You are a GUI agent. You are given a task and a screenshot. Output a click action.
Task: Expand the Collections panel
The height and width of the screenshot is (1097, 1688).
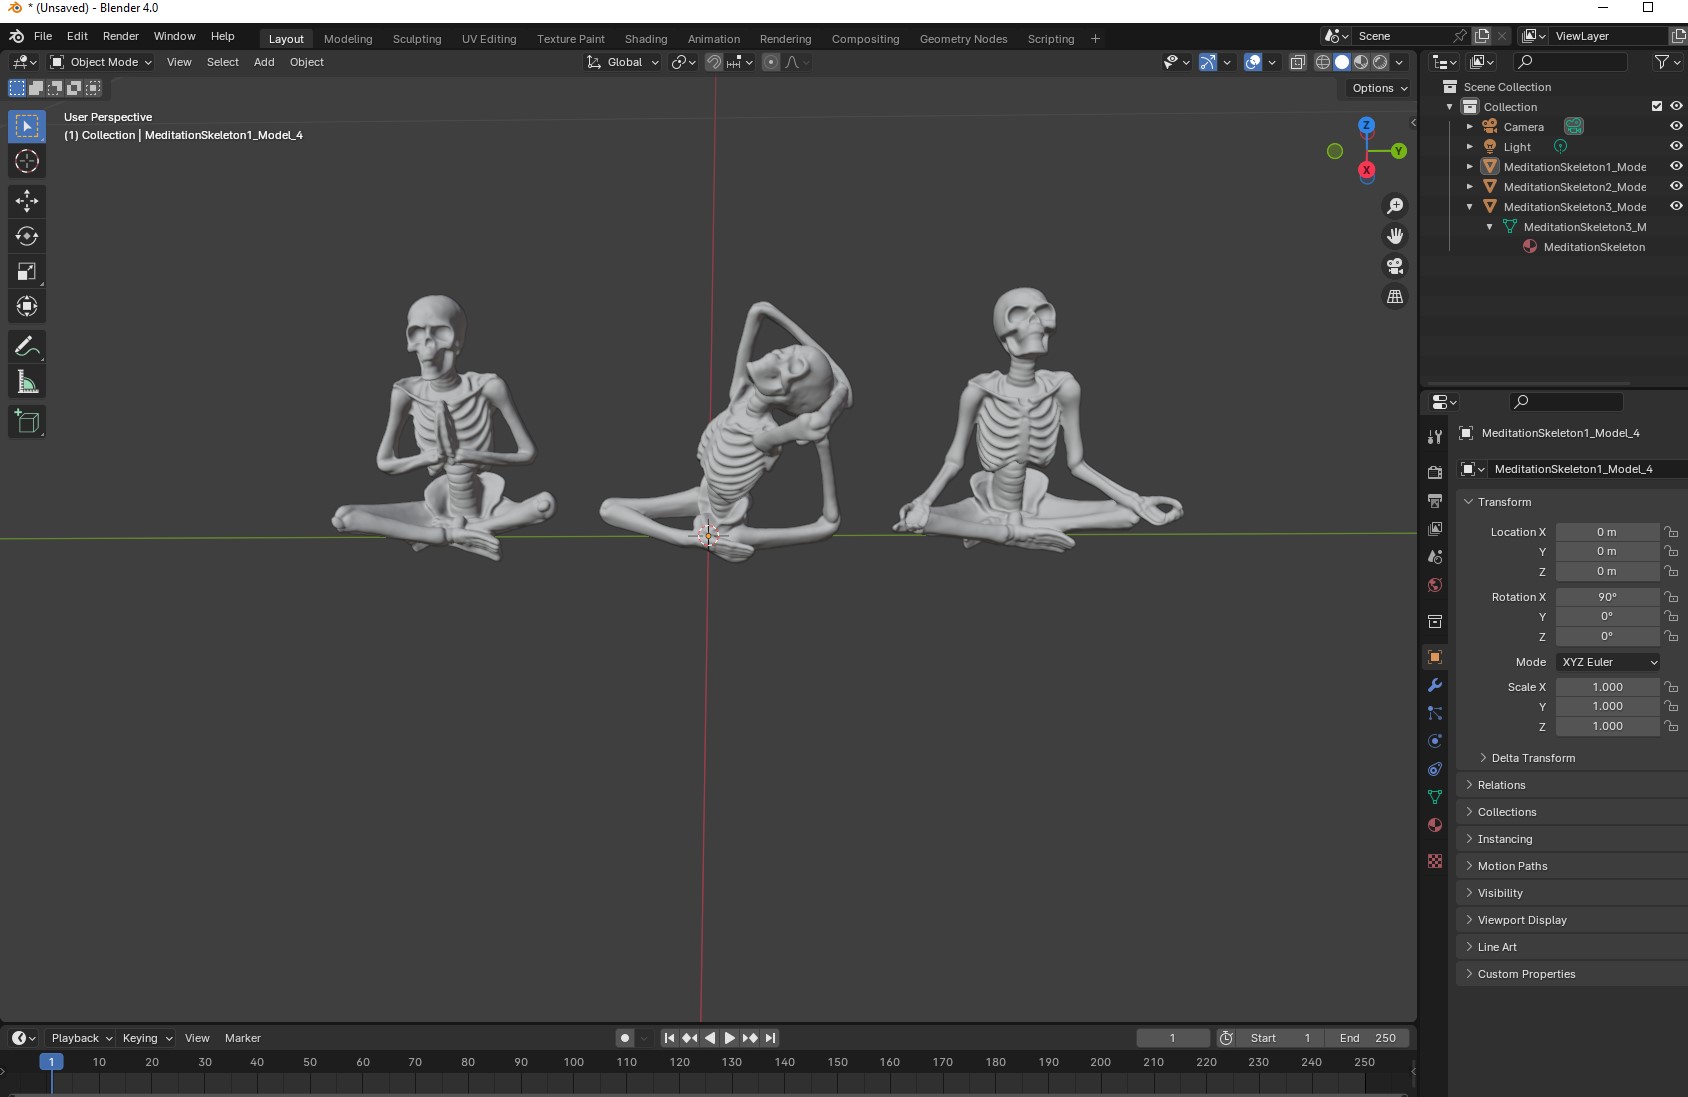pyautogui.click(x=1506, y=812)
